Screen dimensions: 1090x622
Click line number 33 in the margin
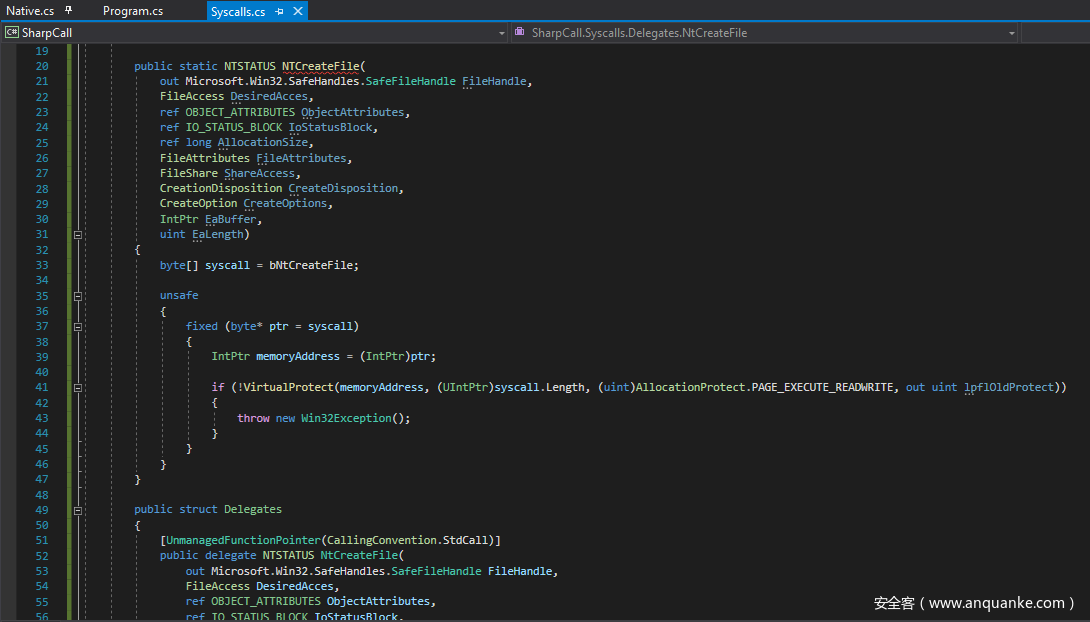41,265
